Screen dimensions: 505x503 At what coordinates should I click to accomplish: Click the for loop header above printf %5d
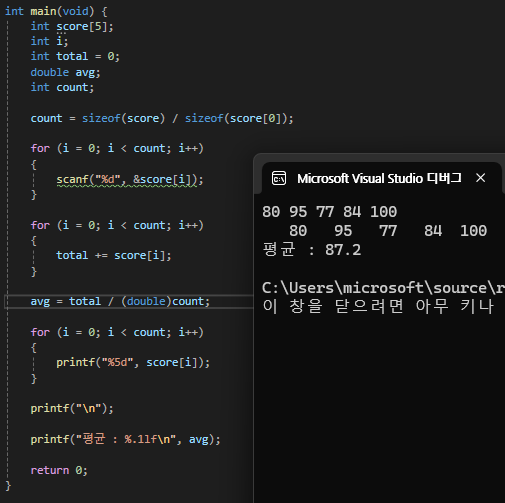tap(117, 332)
